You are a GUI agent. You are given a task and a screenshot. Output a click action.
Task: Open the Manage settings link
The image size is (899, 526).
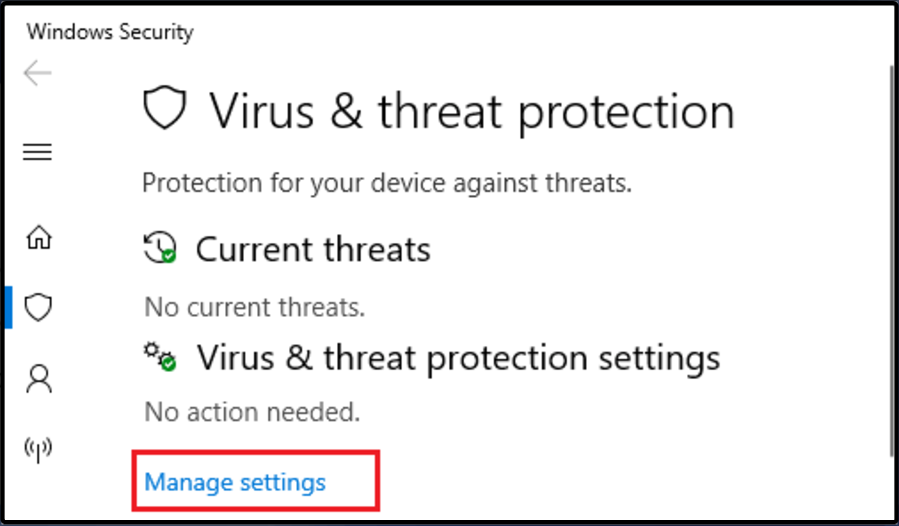tap(235, 482)
